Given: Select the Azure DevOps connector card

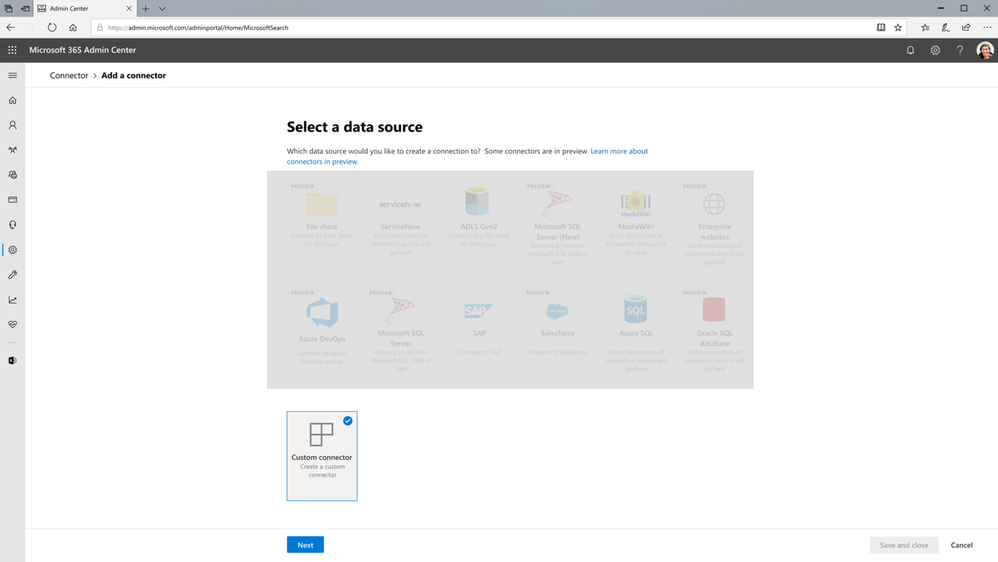Looking at the screenshot, I should (x=322, y=329).
